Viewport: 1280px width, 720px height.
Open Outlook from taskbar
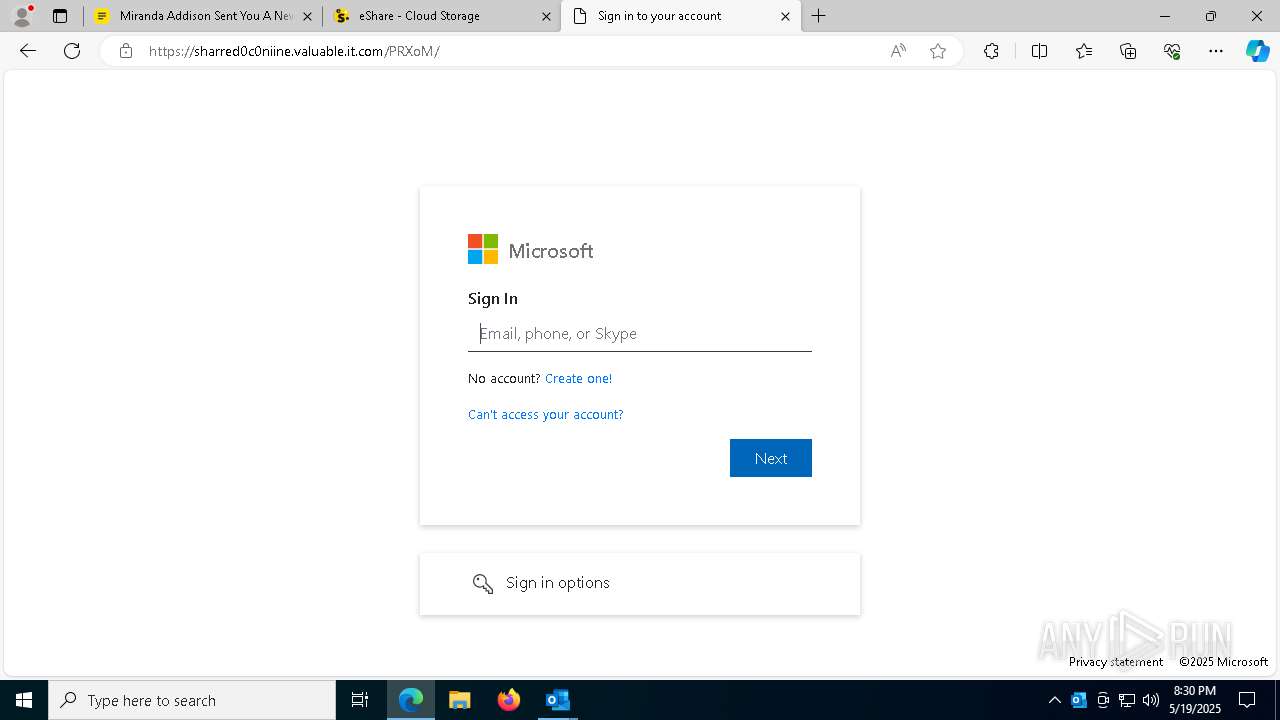point(558,700)
